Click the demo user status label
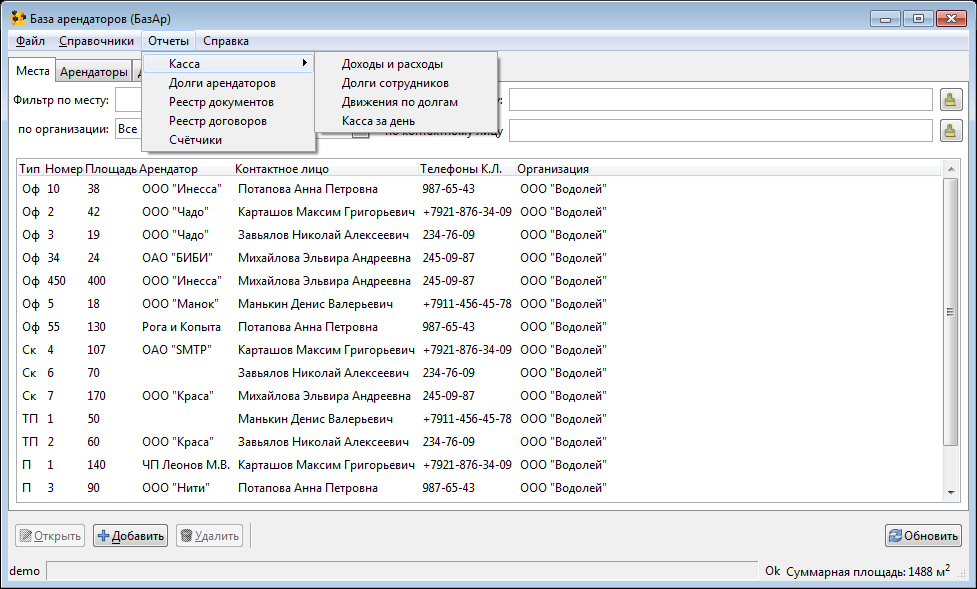977x589 pixels. (24, 571)
